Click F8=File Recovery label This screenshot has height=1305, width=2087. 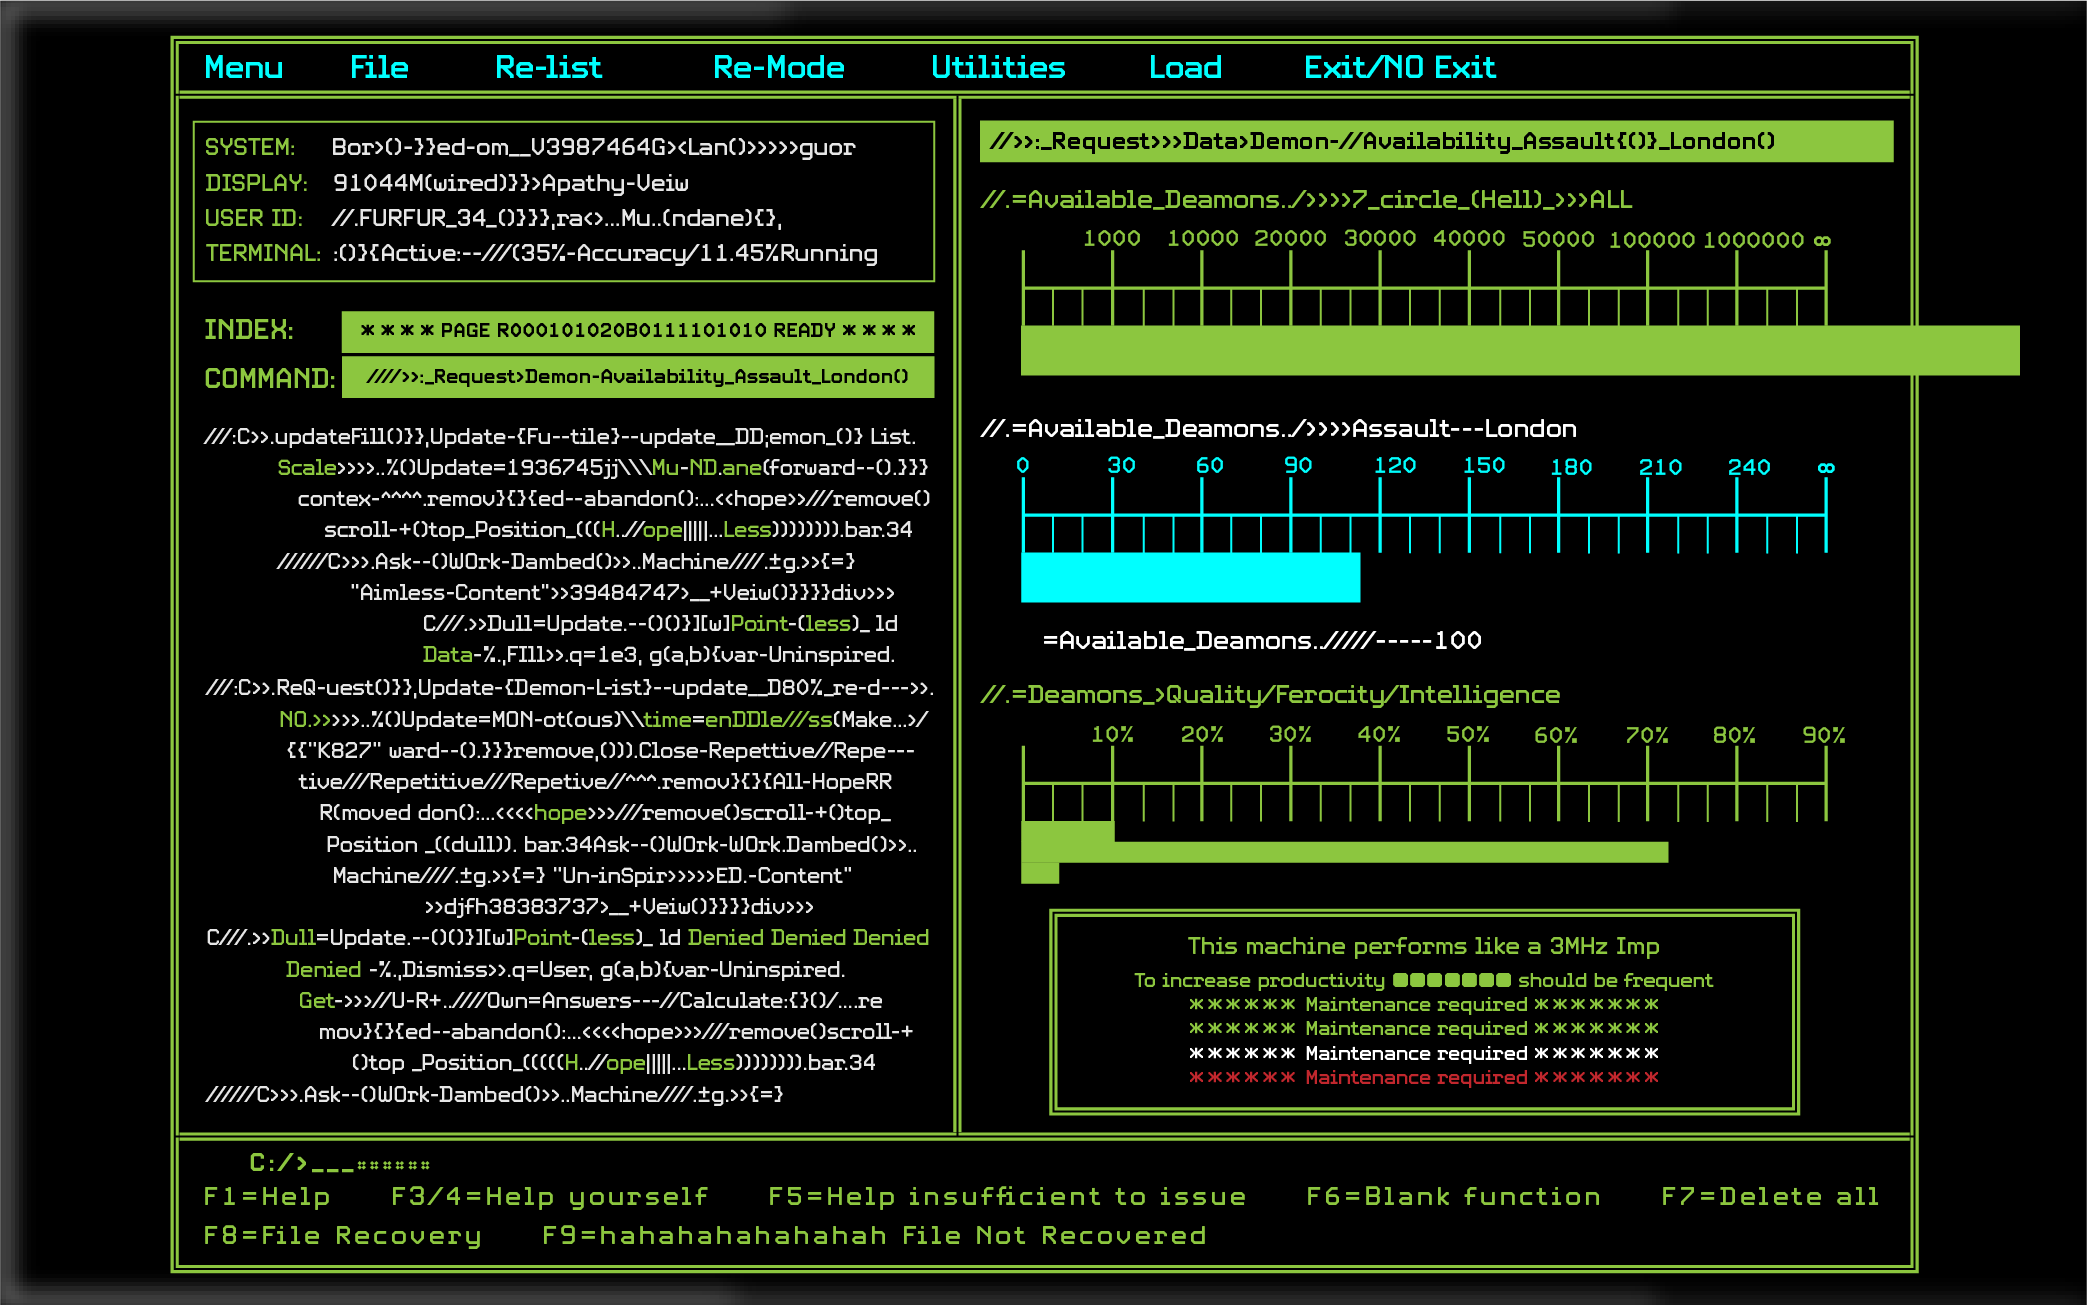click(342, 1236)
